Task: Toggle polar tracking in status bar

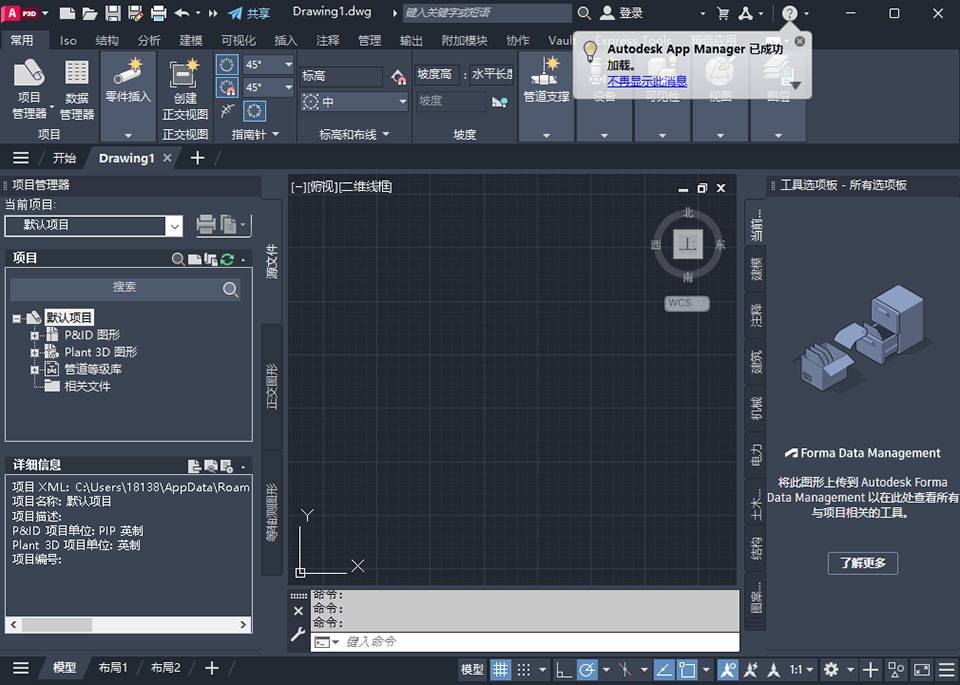Action: tap(587, 669)
